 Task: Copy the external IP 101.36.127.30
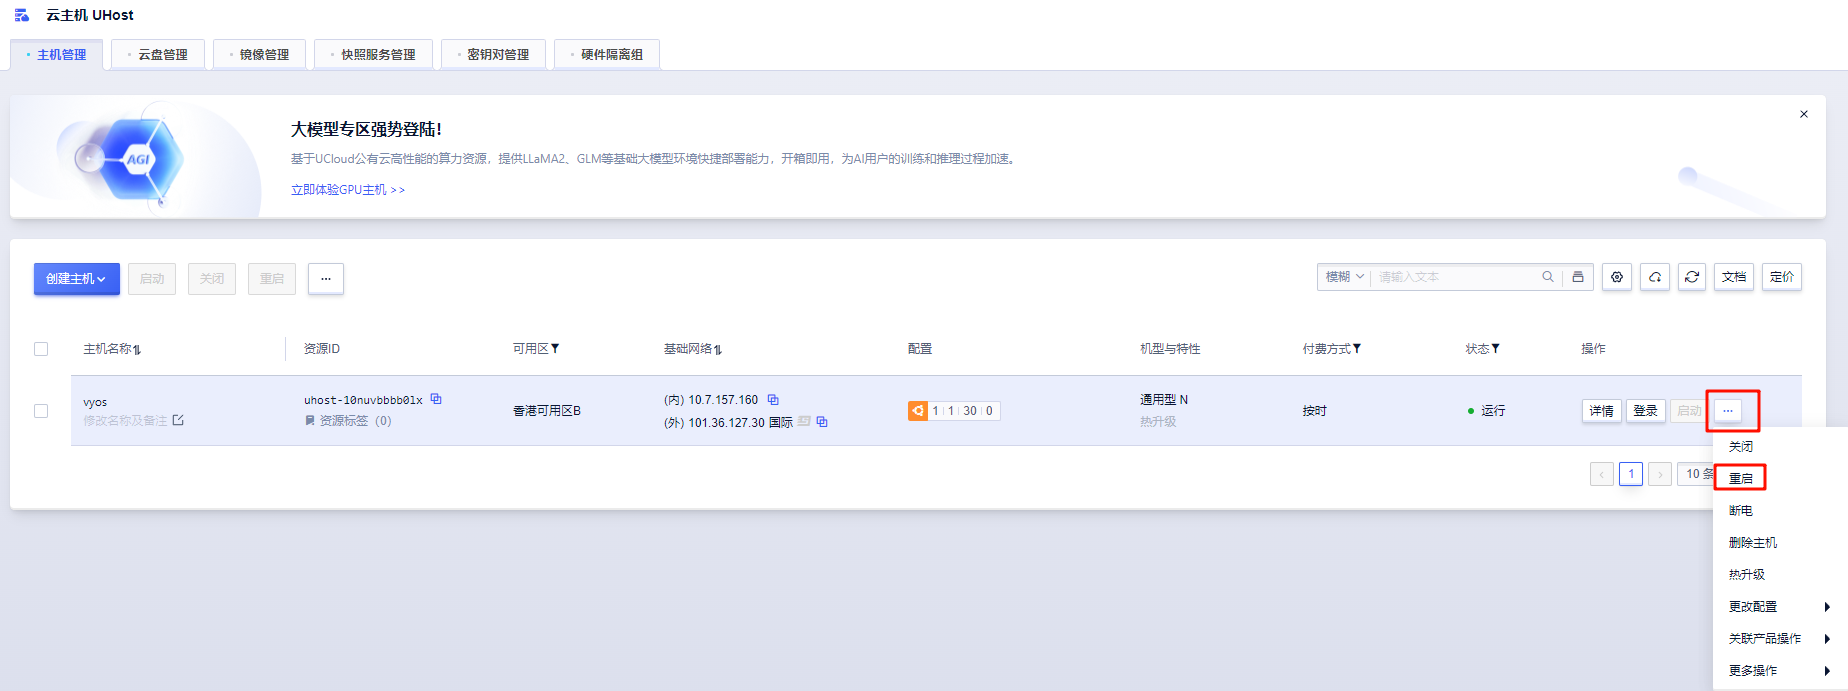(822, 422)
